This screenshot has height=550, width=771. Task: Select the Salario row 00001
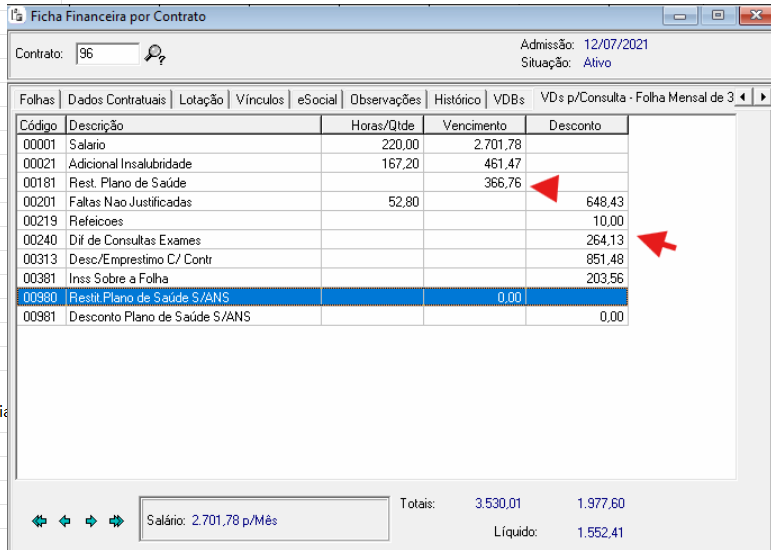point(190,145)
